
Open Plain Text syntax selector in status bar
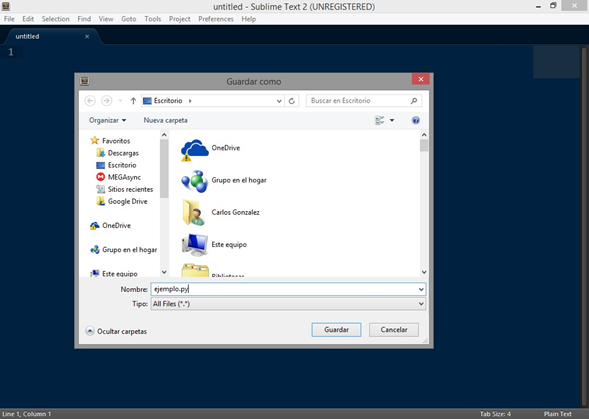557,414
